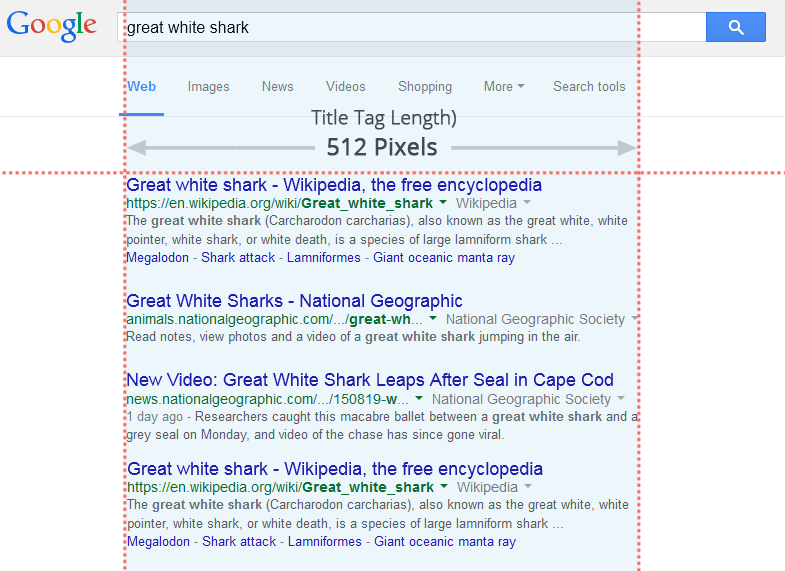The height and width of the screenshot is (571, 785).
Task: Click the blue magnifier search button
Action: coord(735,28)
